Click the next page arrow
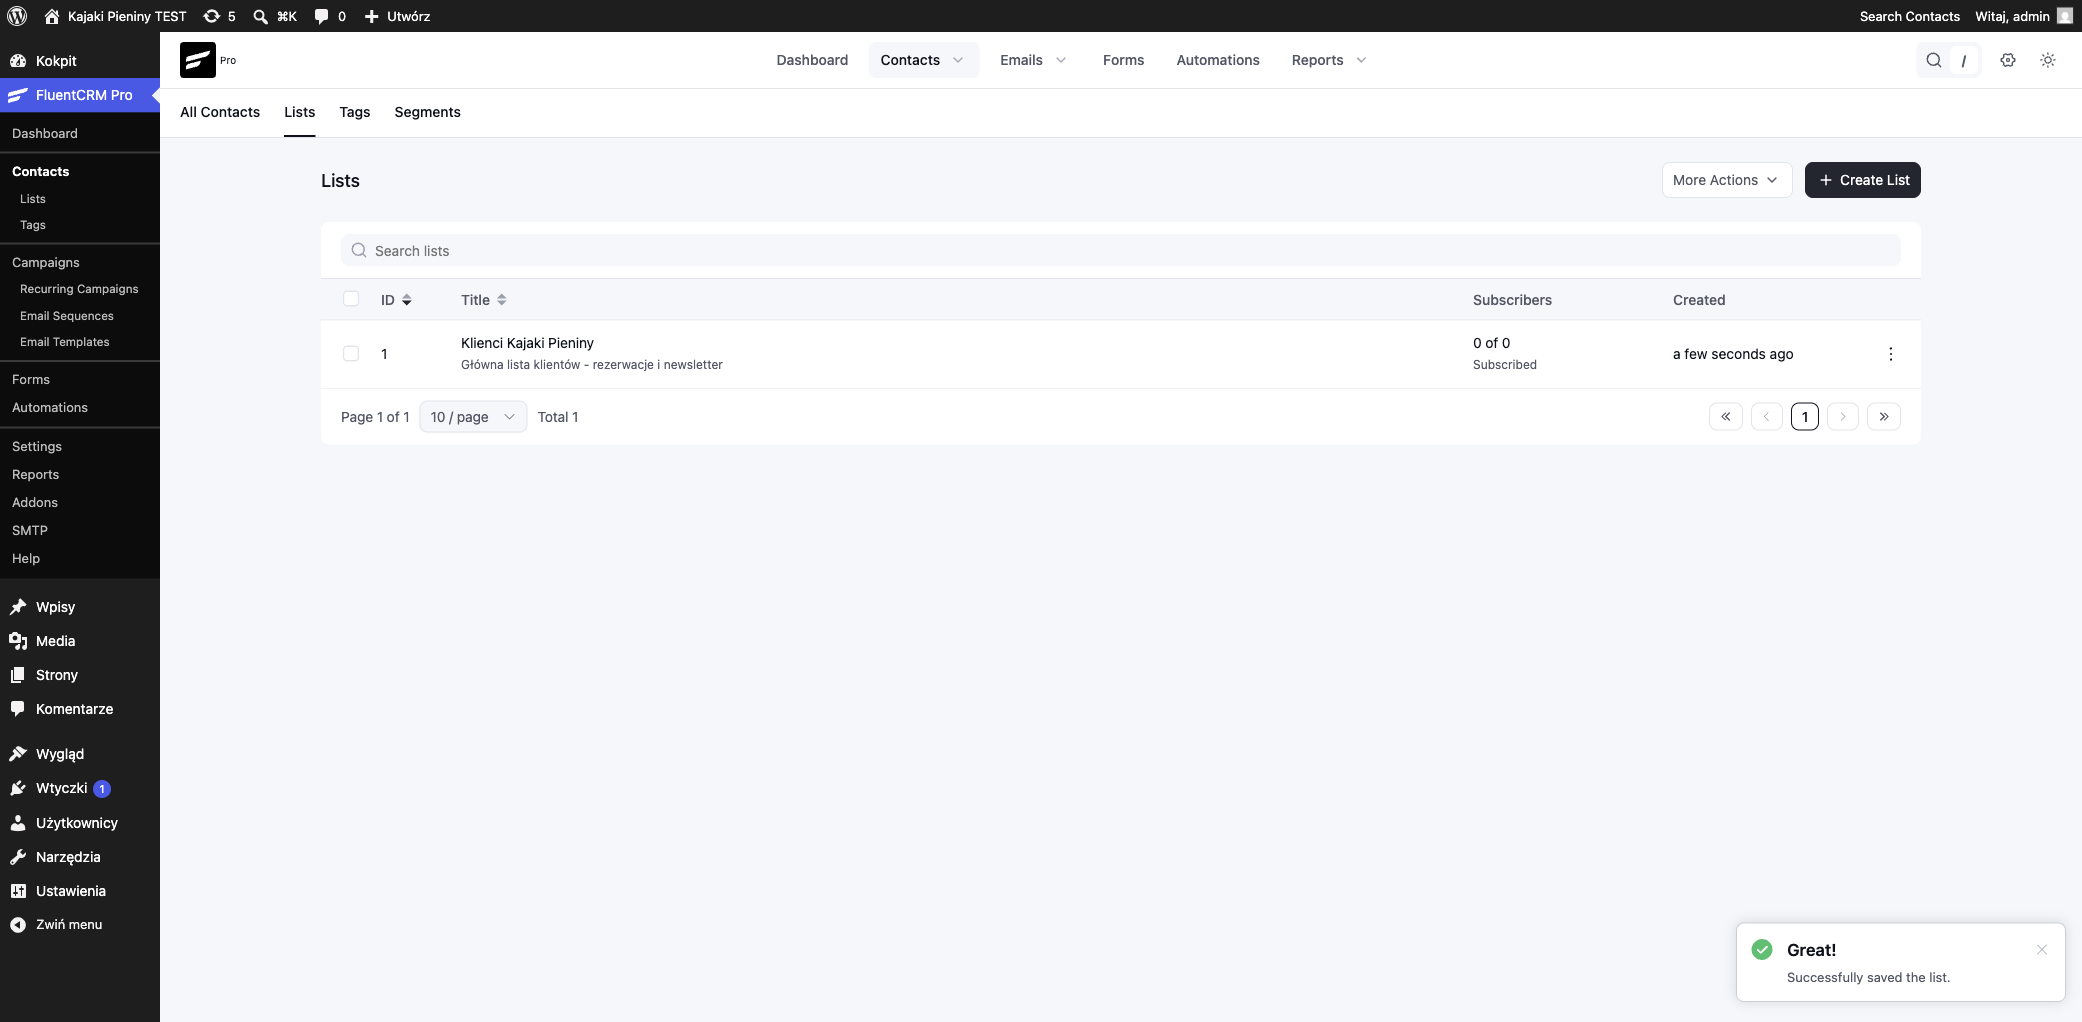 click(x=1842, y=417)
